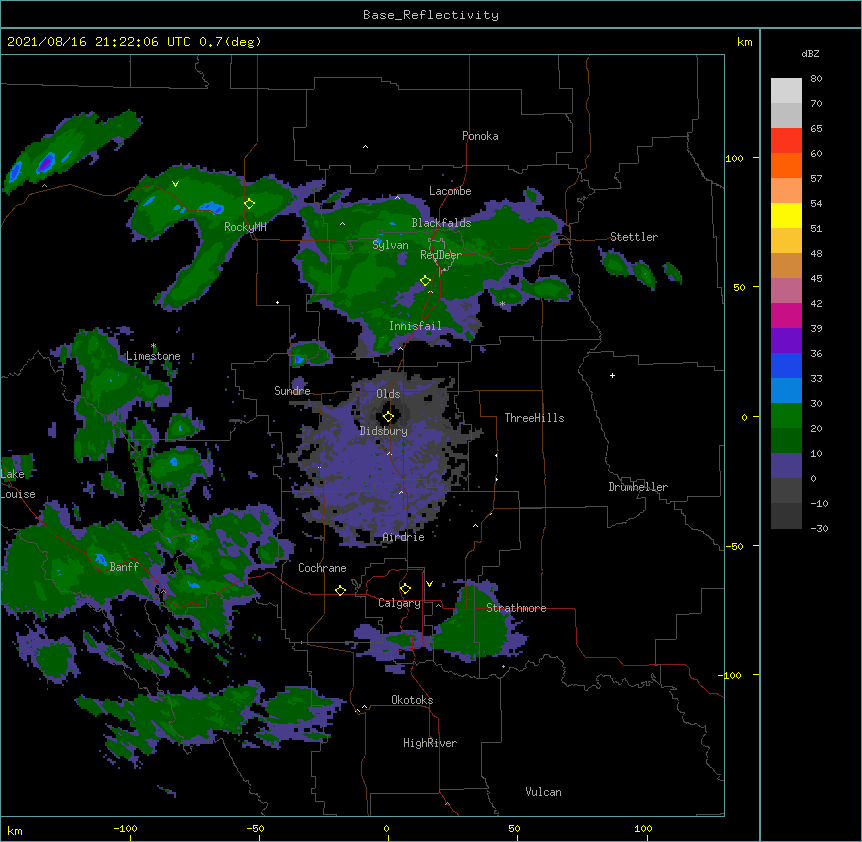
Task: Click the Lacombe city label
Action: pyautogui.click(x=450, y=191)
